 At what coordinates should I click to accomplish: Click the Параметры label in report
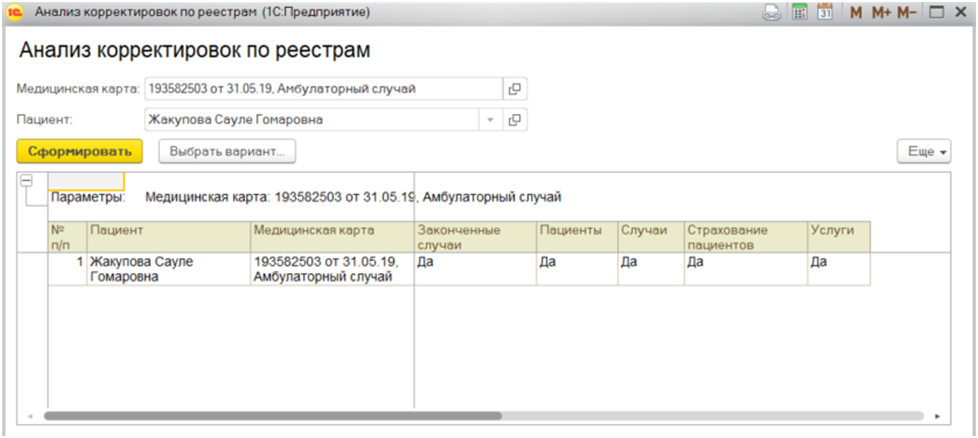(88, 198)
